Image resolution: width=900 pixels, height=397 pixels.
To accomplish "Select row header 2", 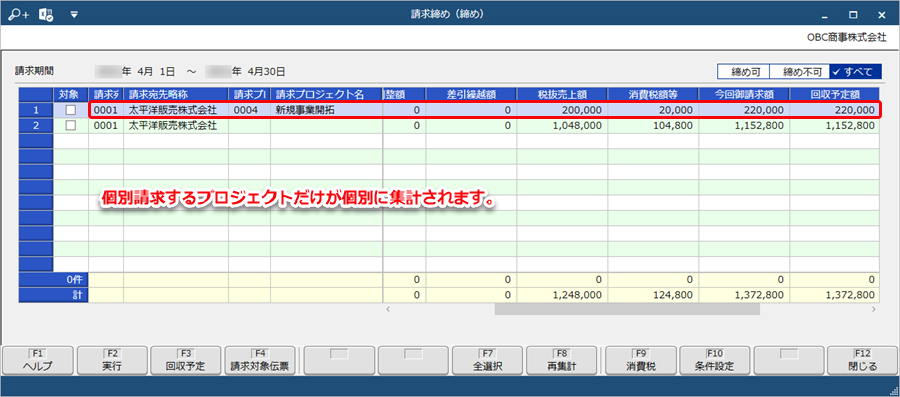I will [36, 126].
